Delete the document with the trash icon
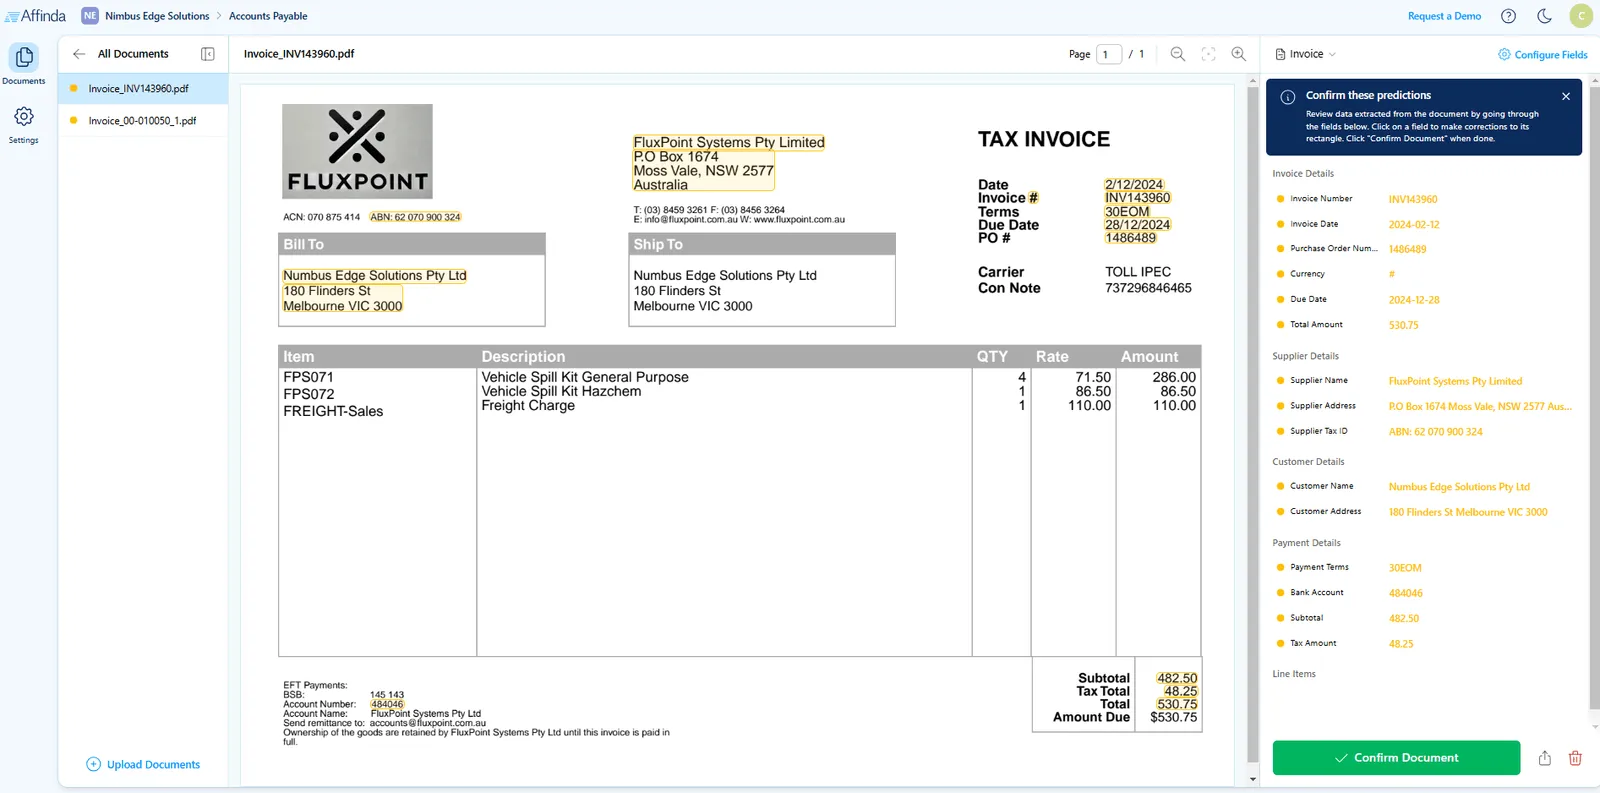 [1575, 758]
